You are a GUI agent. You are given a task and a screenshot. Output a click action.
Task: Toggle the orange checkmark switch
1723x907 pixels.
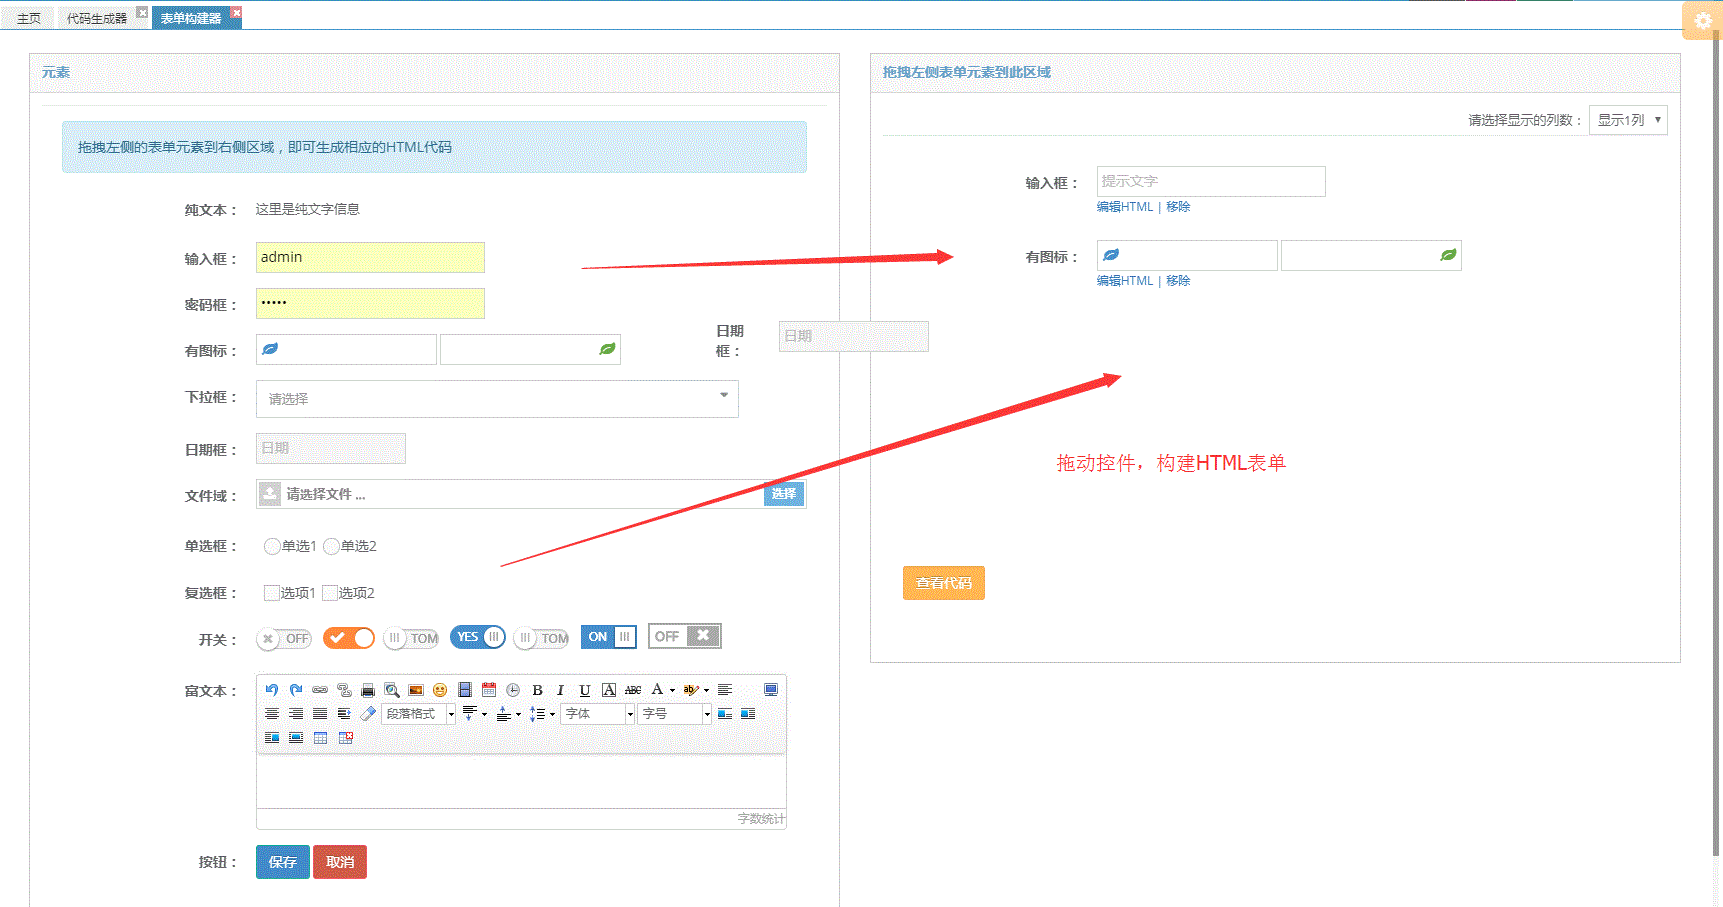[x=349, y=638]
